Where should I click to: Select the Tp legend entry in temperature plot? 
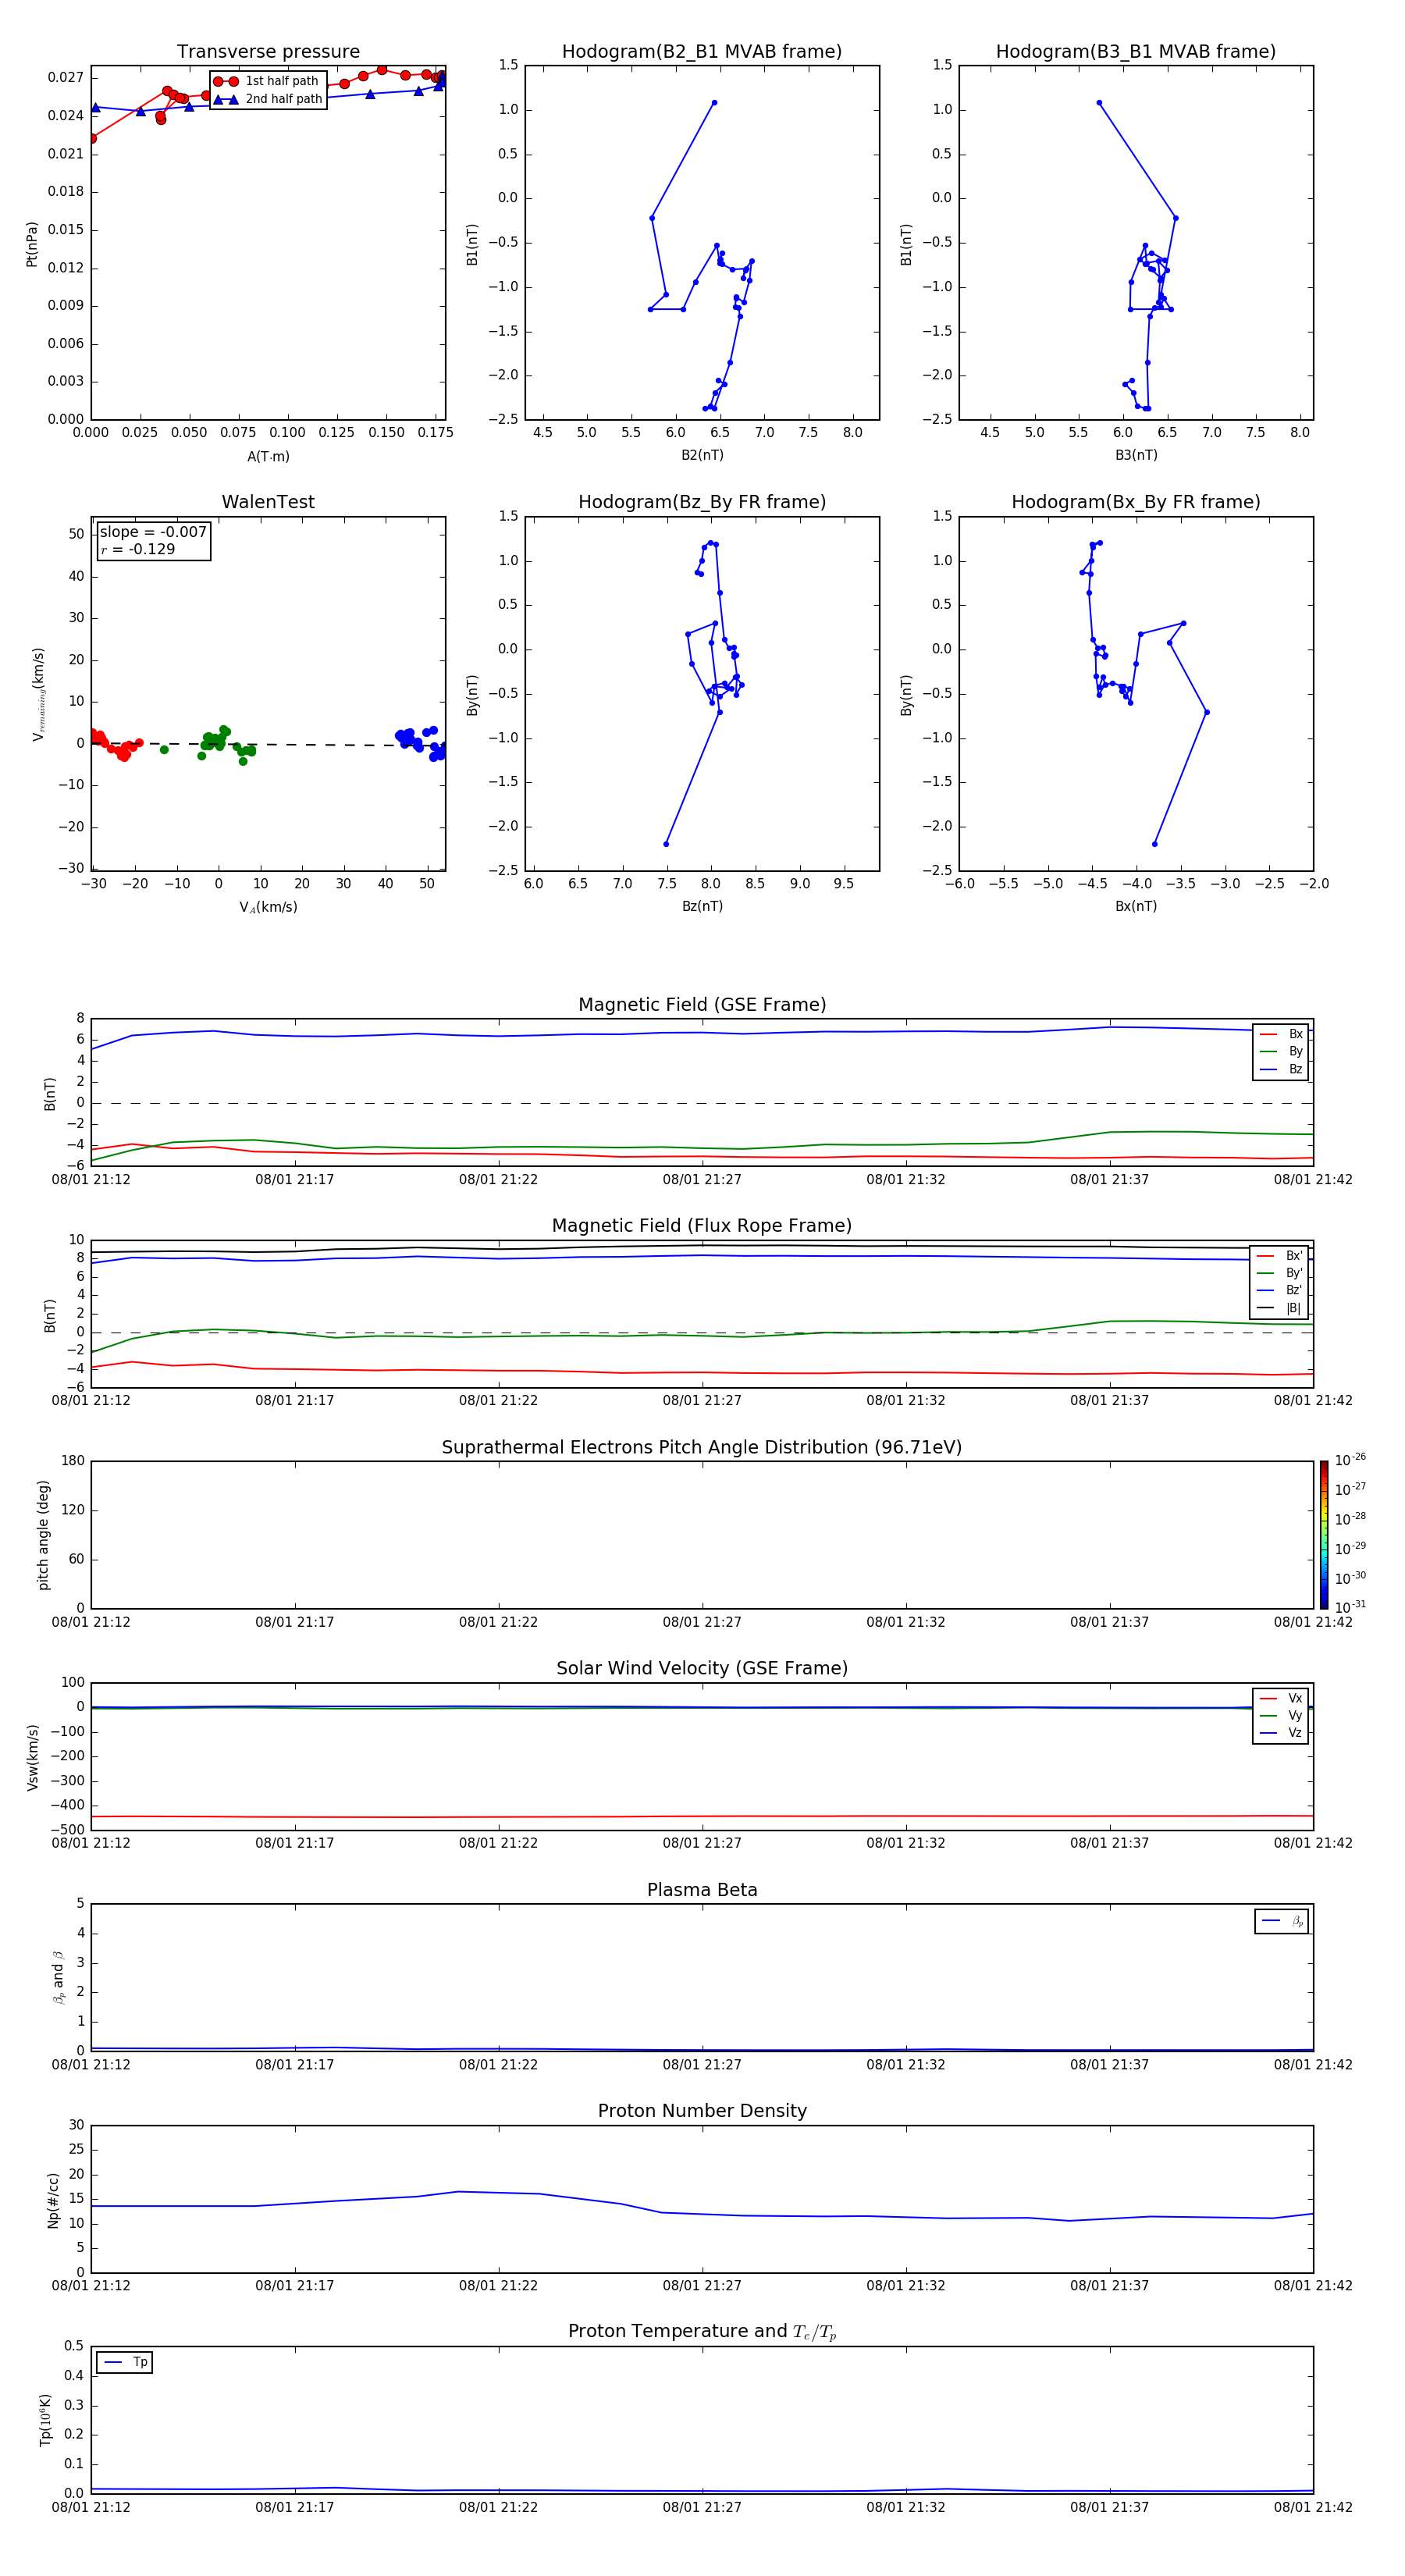pyautogui.click(x=125, y=2362)
